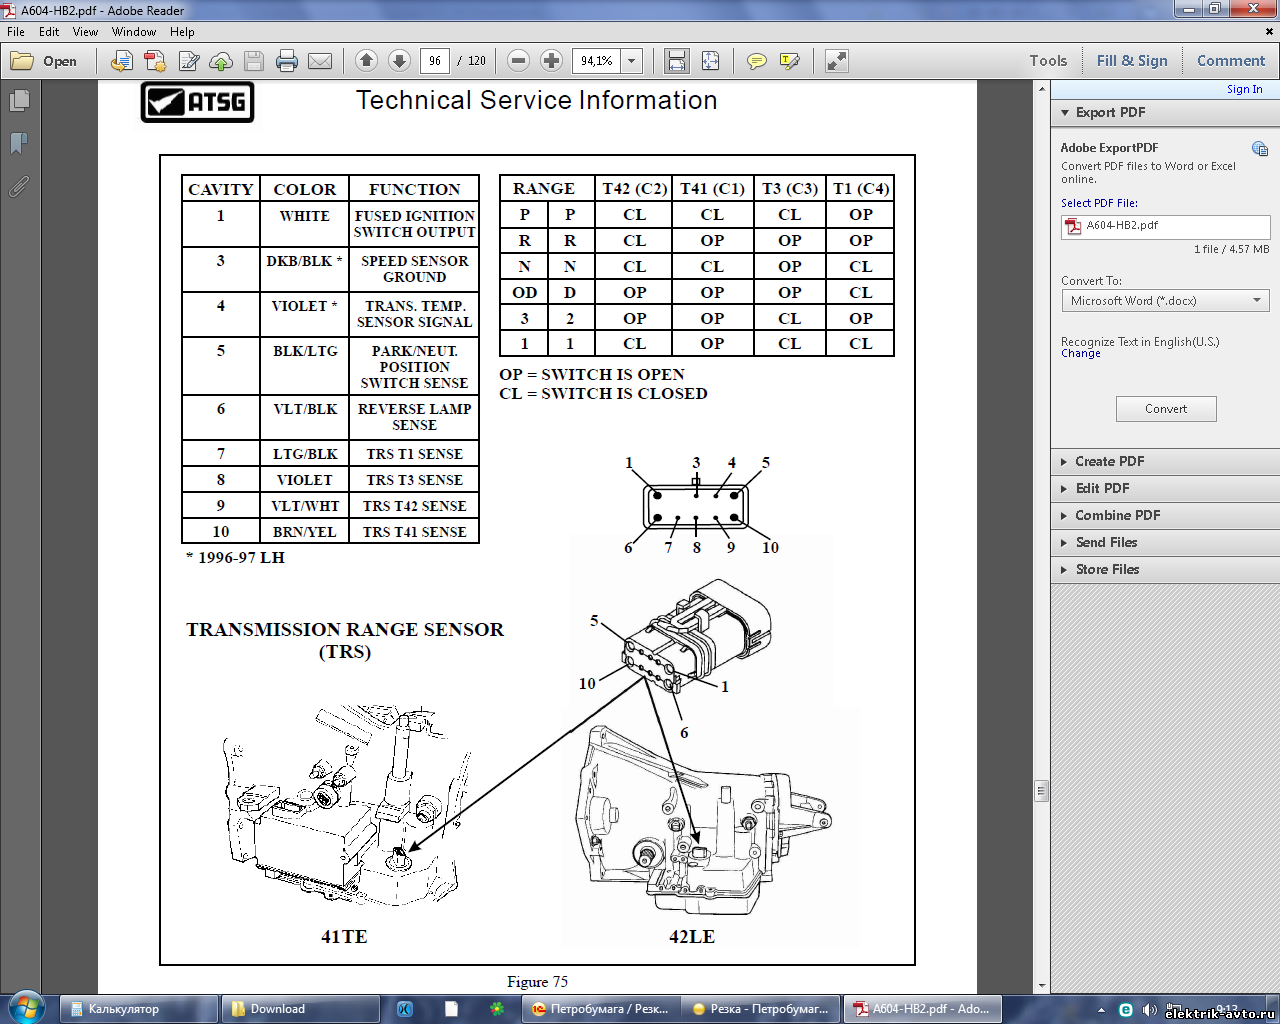The height and width of the screenshot is (1024, 1280).
Task: Click the email envelope icon
Action: tap(320, 61)
